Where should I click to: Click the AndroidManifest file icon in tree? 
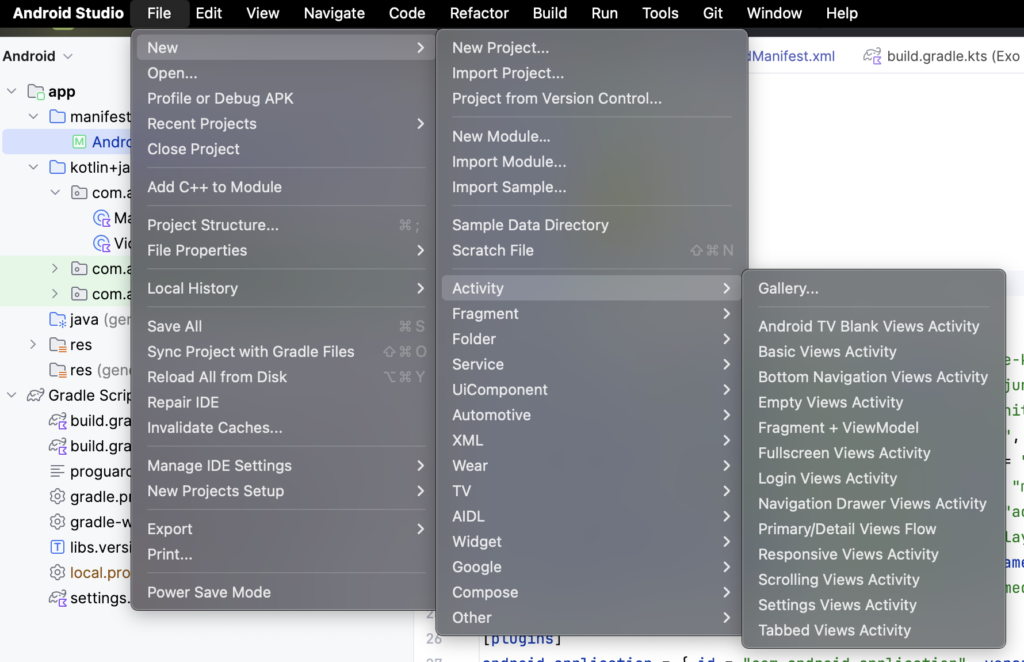tap(79, 142)
